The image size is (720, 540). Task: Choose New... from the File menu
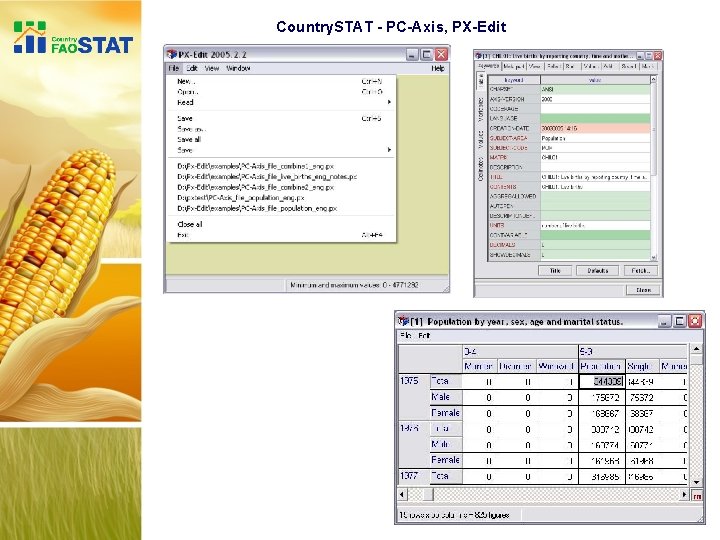(281, 81)
